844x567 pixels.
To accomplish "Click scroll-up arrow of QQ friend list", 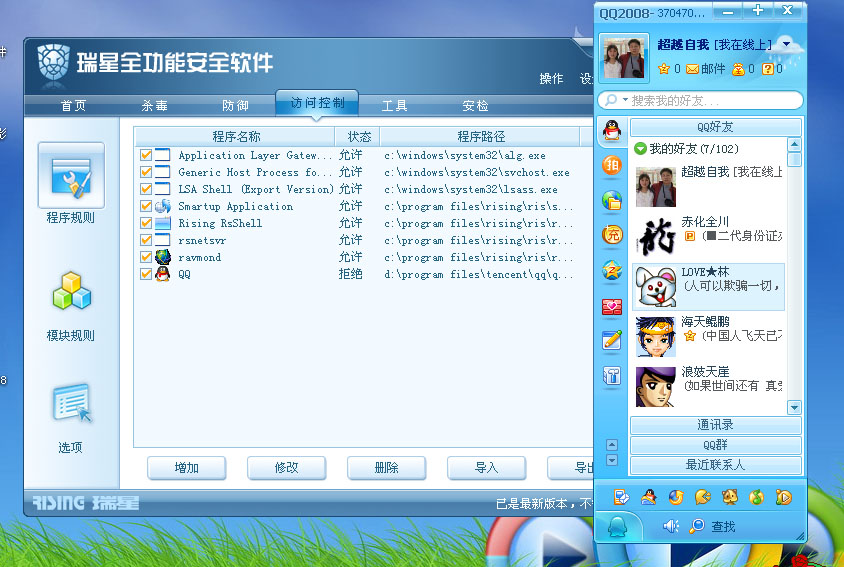I will pyautogui.click(x=794, y=145).
